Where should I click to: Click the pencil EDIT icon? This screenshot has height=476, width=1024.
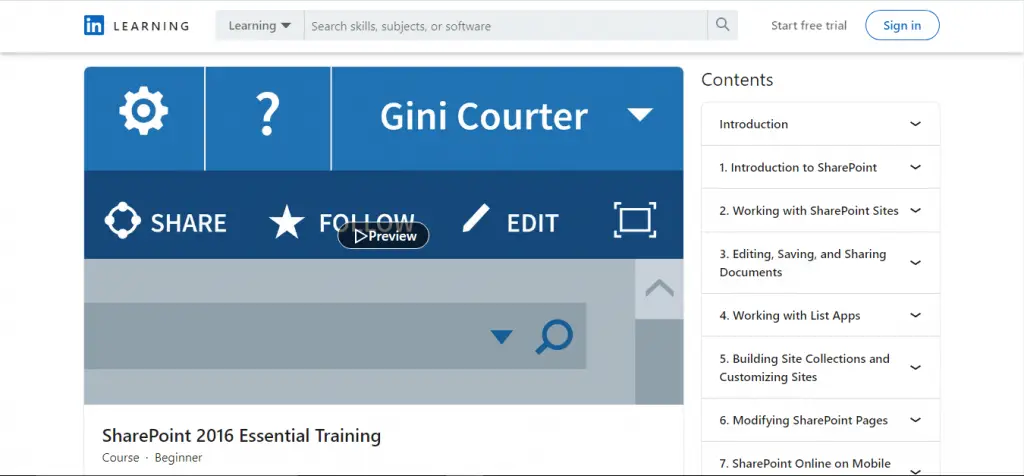coord(477,219)
